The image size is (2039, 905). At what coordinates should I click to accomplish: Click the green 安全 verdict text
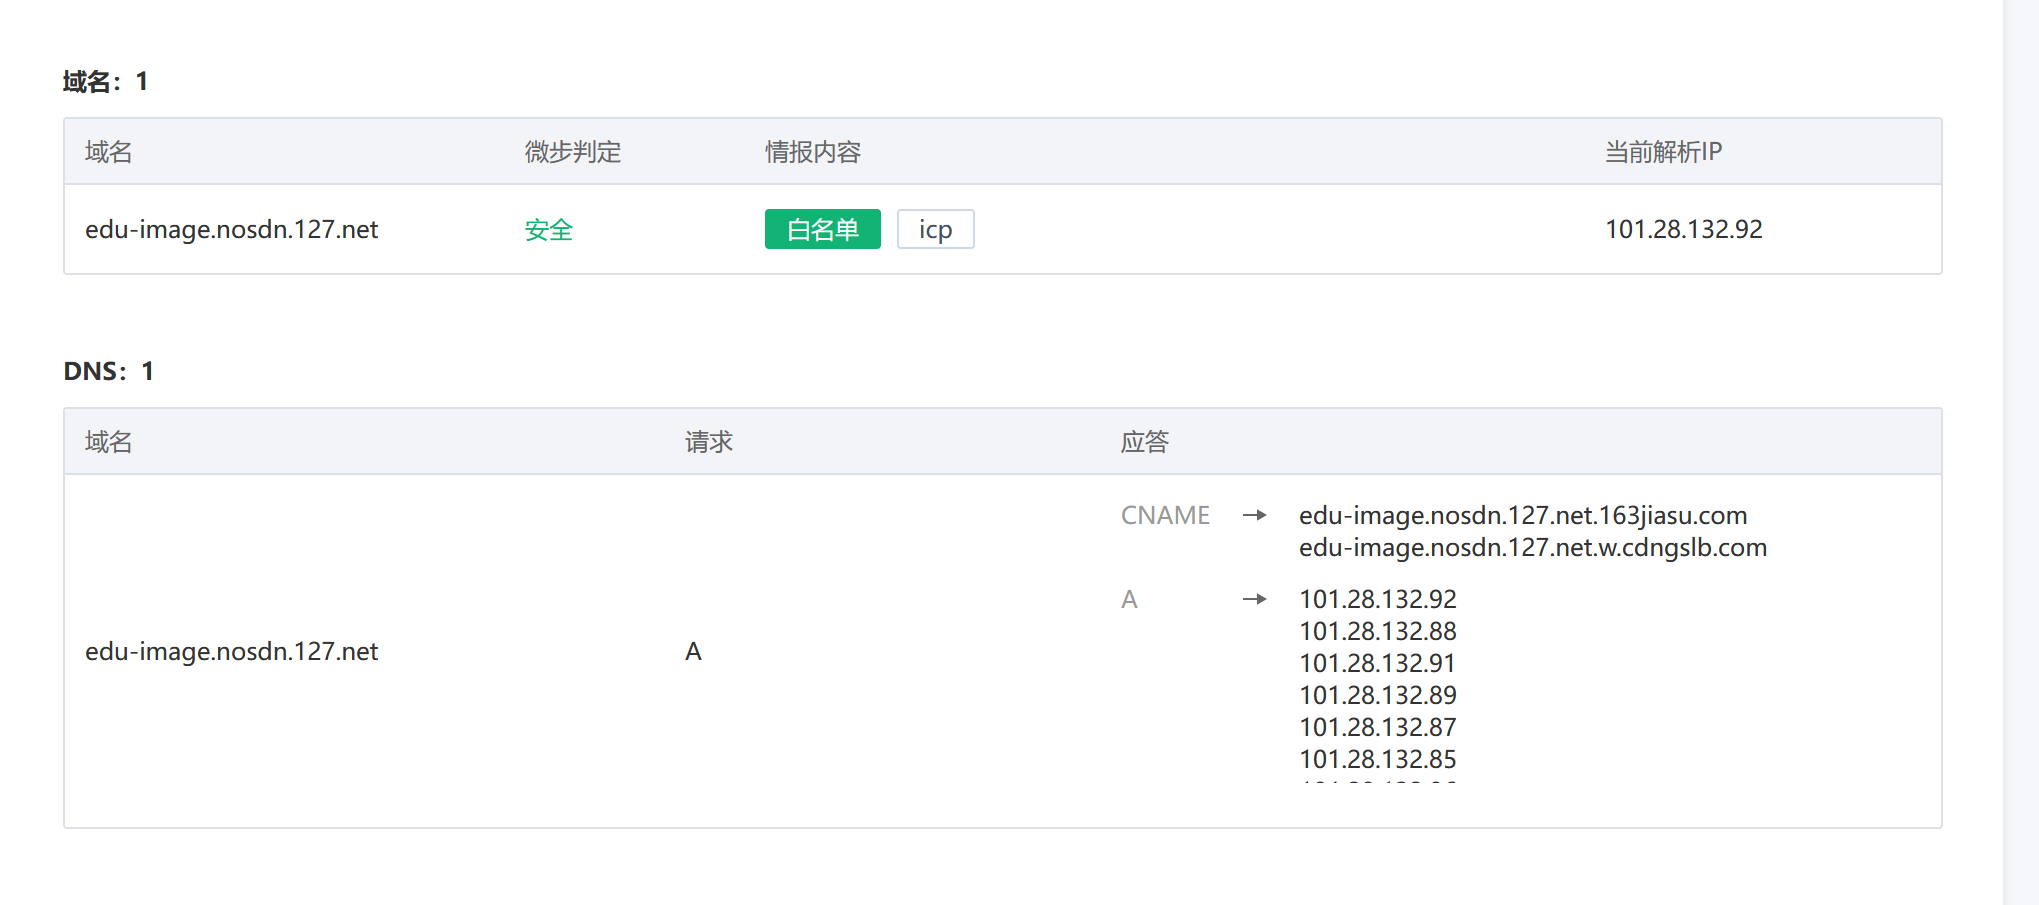coord(548,230)
